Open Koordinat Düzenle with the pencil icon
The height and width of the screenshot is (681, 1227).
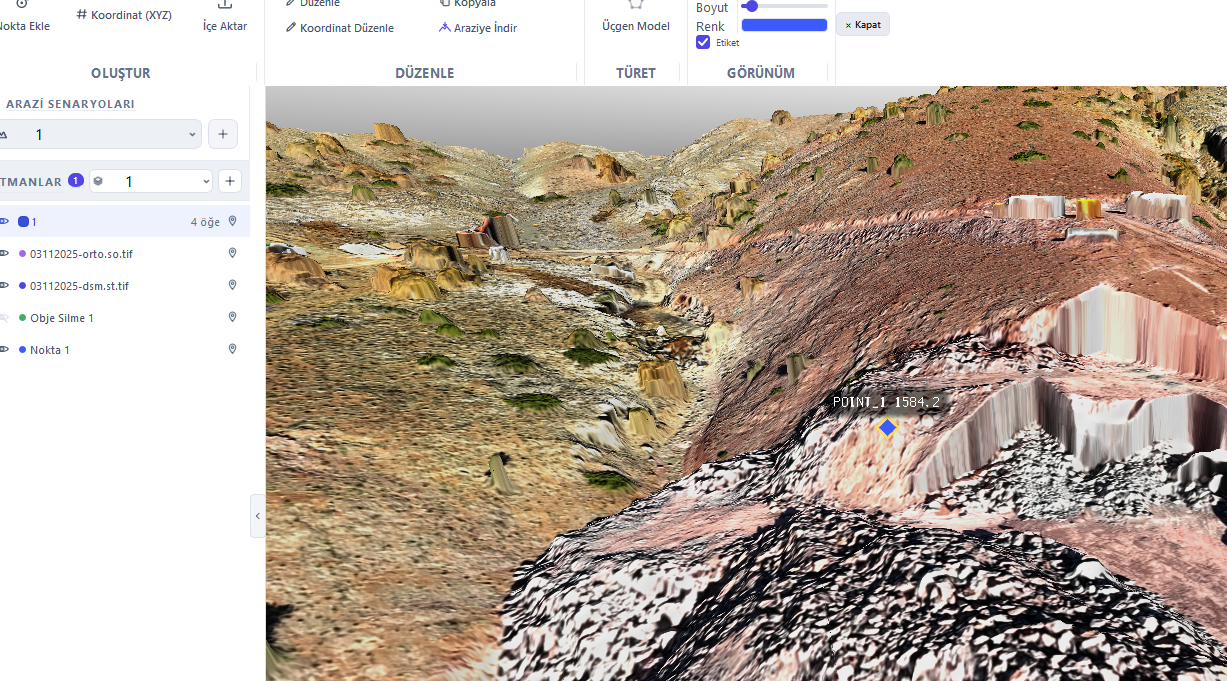click(x=340, y=28)
